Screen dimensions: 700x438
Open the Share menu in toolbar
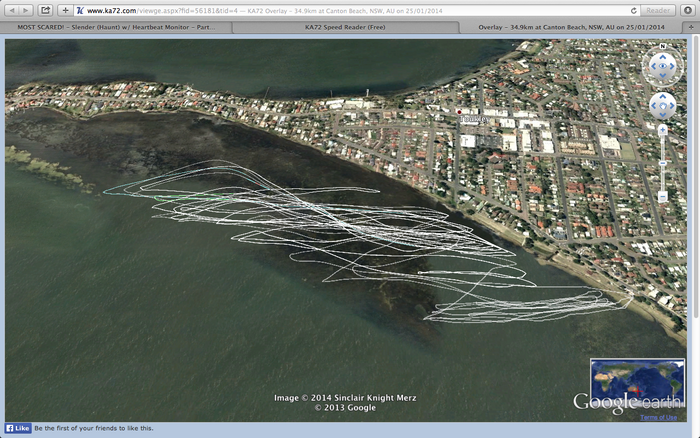click(x=45, y=10)
